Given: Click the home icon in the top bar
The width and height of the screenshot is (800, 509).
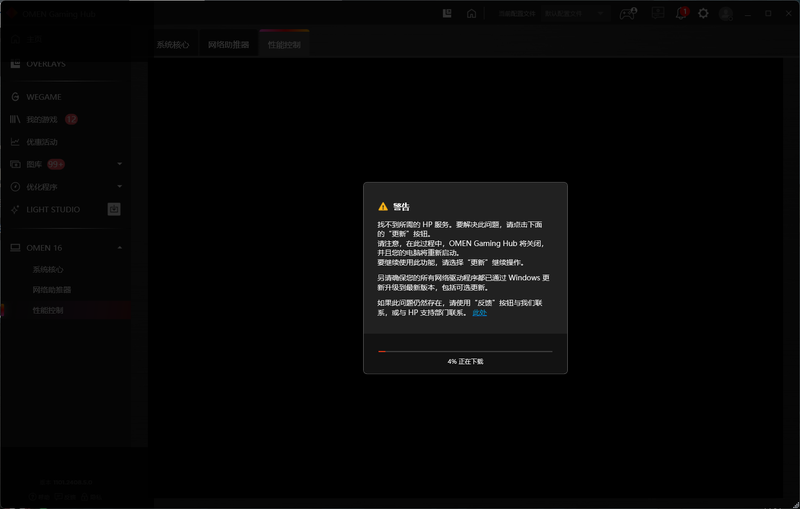Looking at the screenshot, I should click(x=471, y=14).
